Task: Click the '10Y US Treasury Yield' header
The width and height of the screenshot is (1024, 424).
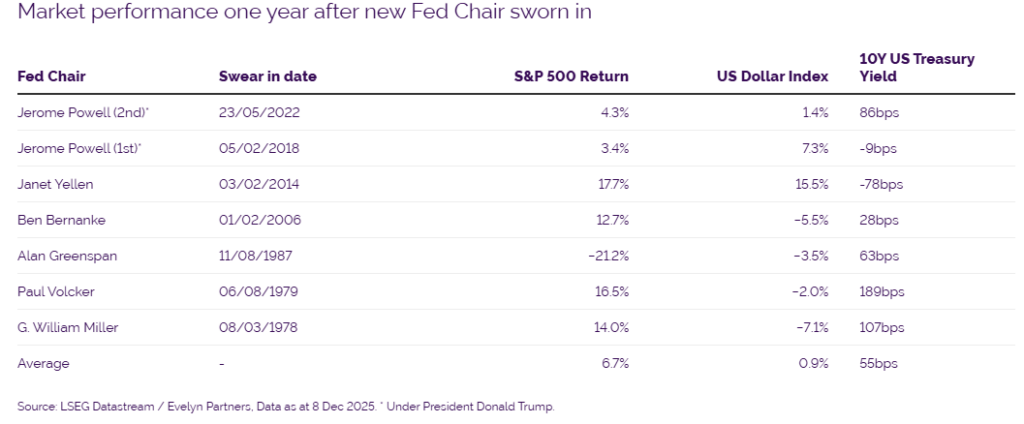Action: coord(916,68)
